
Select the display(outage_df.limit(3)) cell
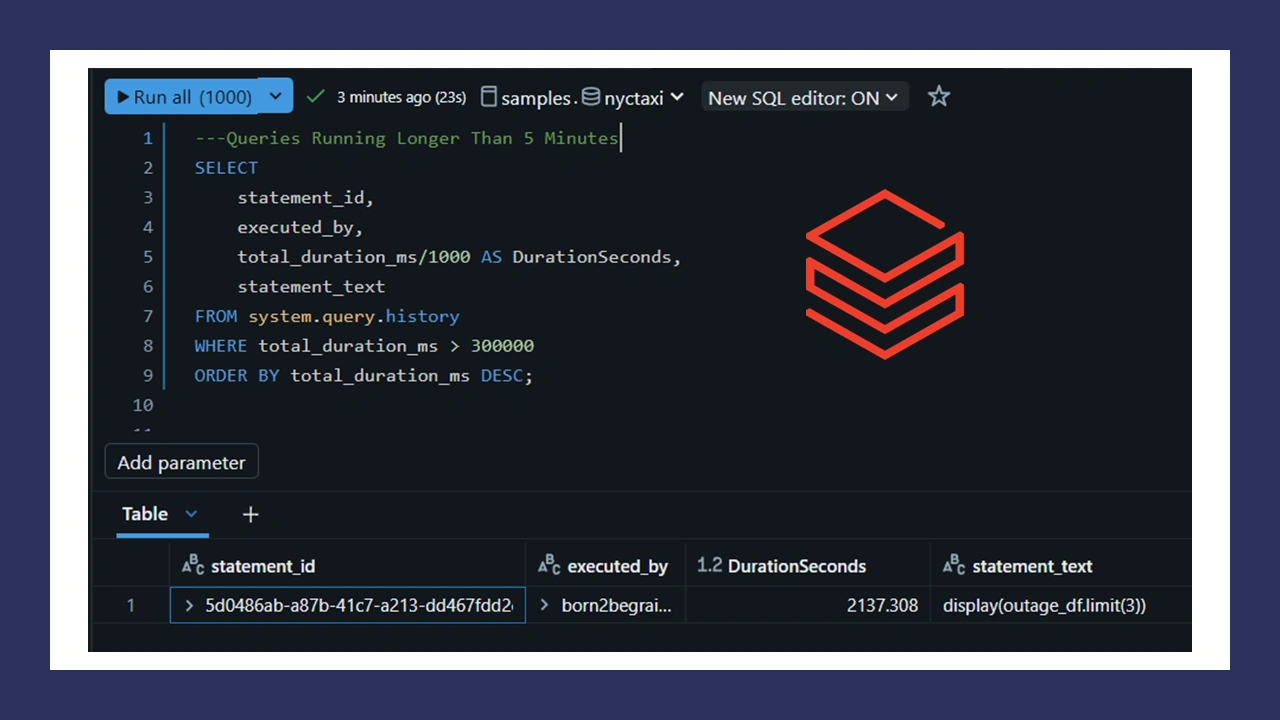click(1061, 605)
